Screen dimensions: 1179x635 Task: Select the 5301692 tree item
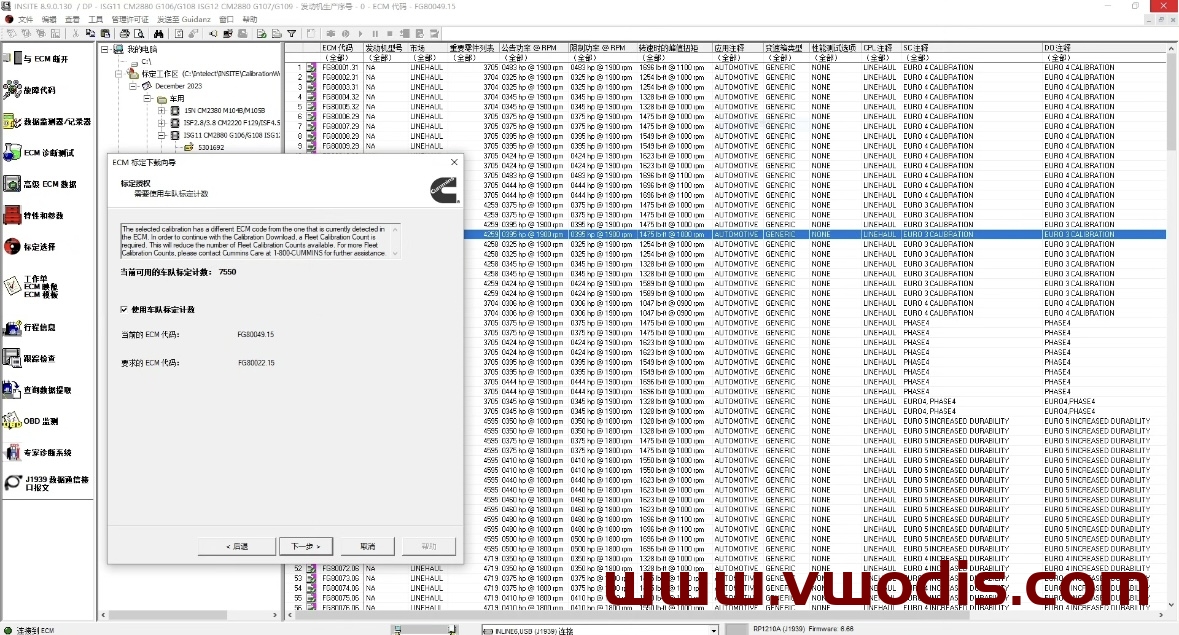[211, 147]
